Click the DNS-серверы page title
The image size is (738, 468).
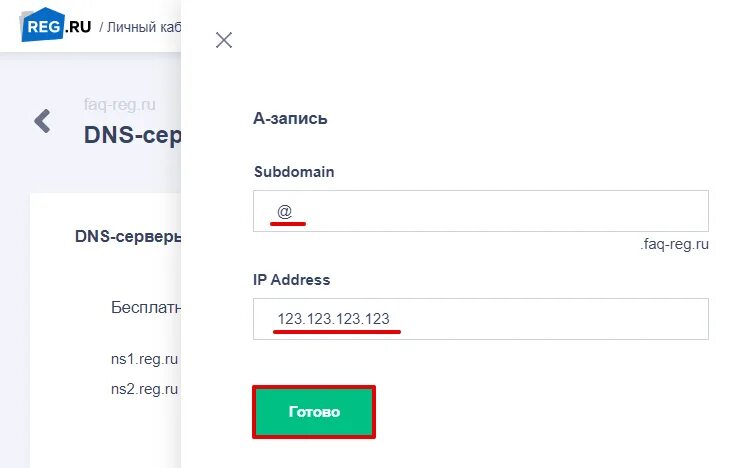click(132, 135)
